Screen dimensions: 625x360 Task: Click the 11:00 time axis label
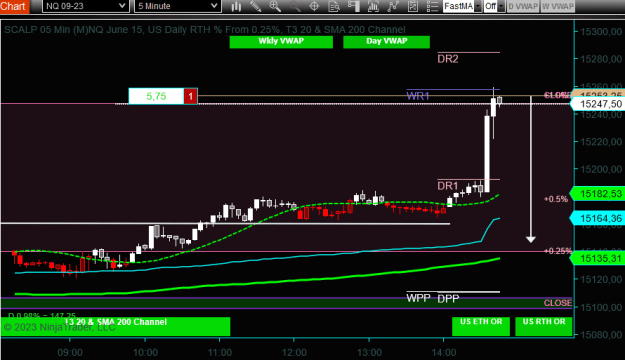tap(220, 352)
